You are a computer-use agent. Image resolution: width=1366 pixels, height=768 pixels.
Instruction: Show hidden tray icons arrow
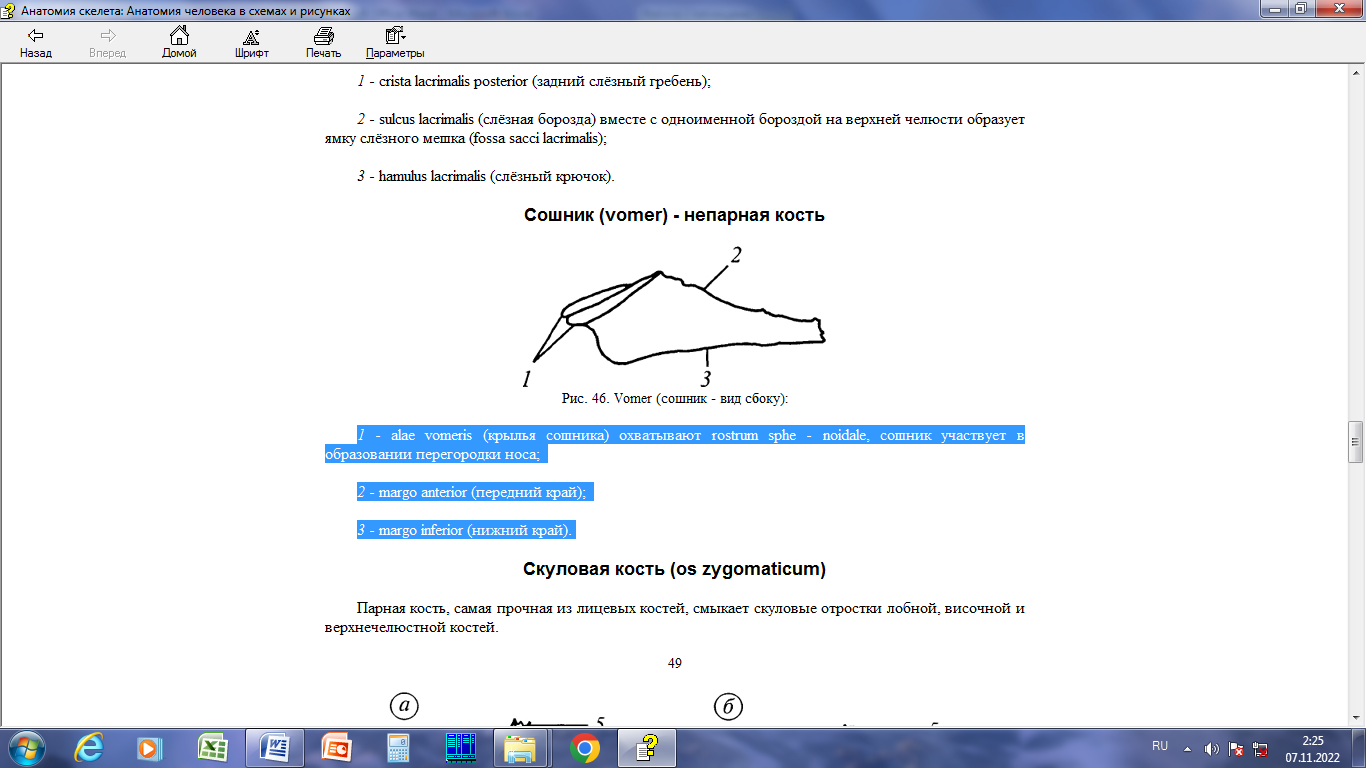pyautogui.click(x=1188, y=748)
